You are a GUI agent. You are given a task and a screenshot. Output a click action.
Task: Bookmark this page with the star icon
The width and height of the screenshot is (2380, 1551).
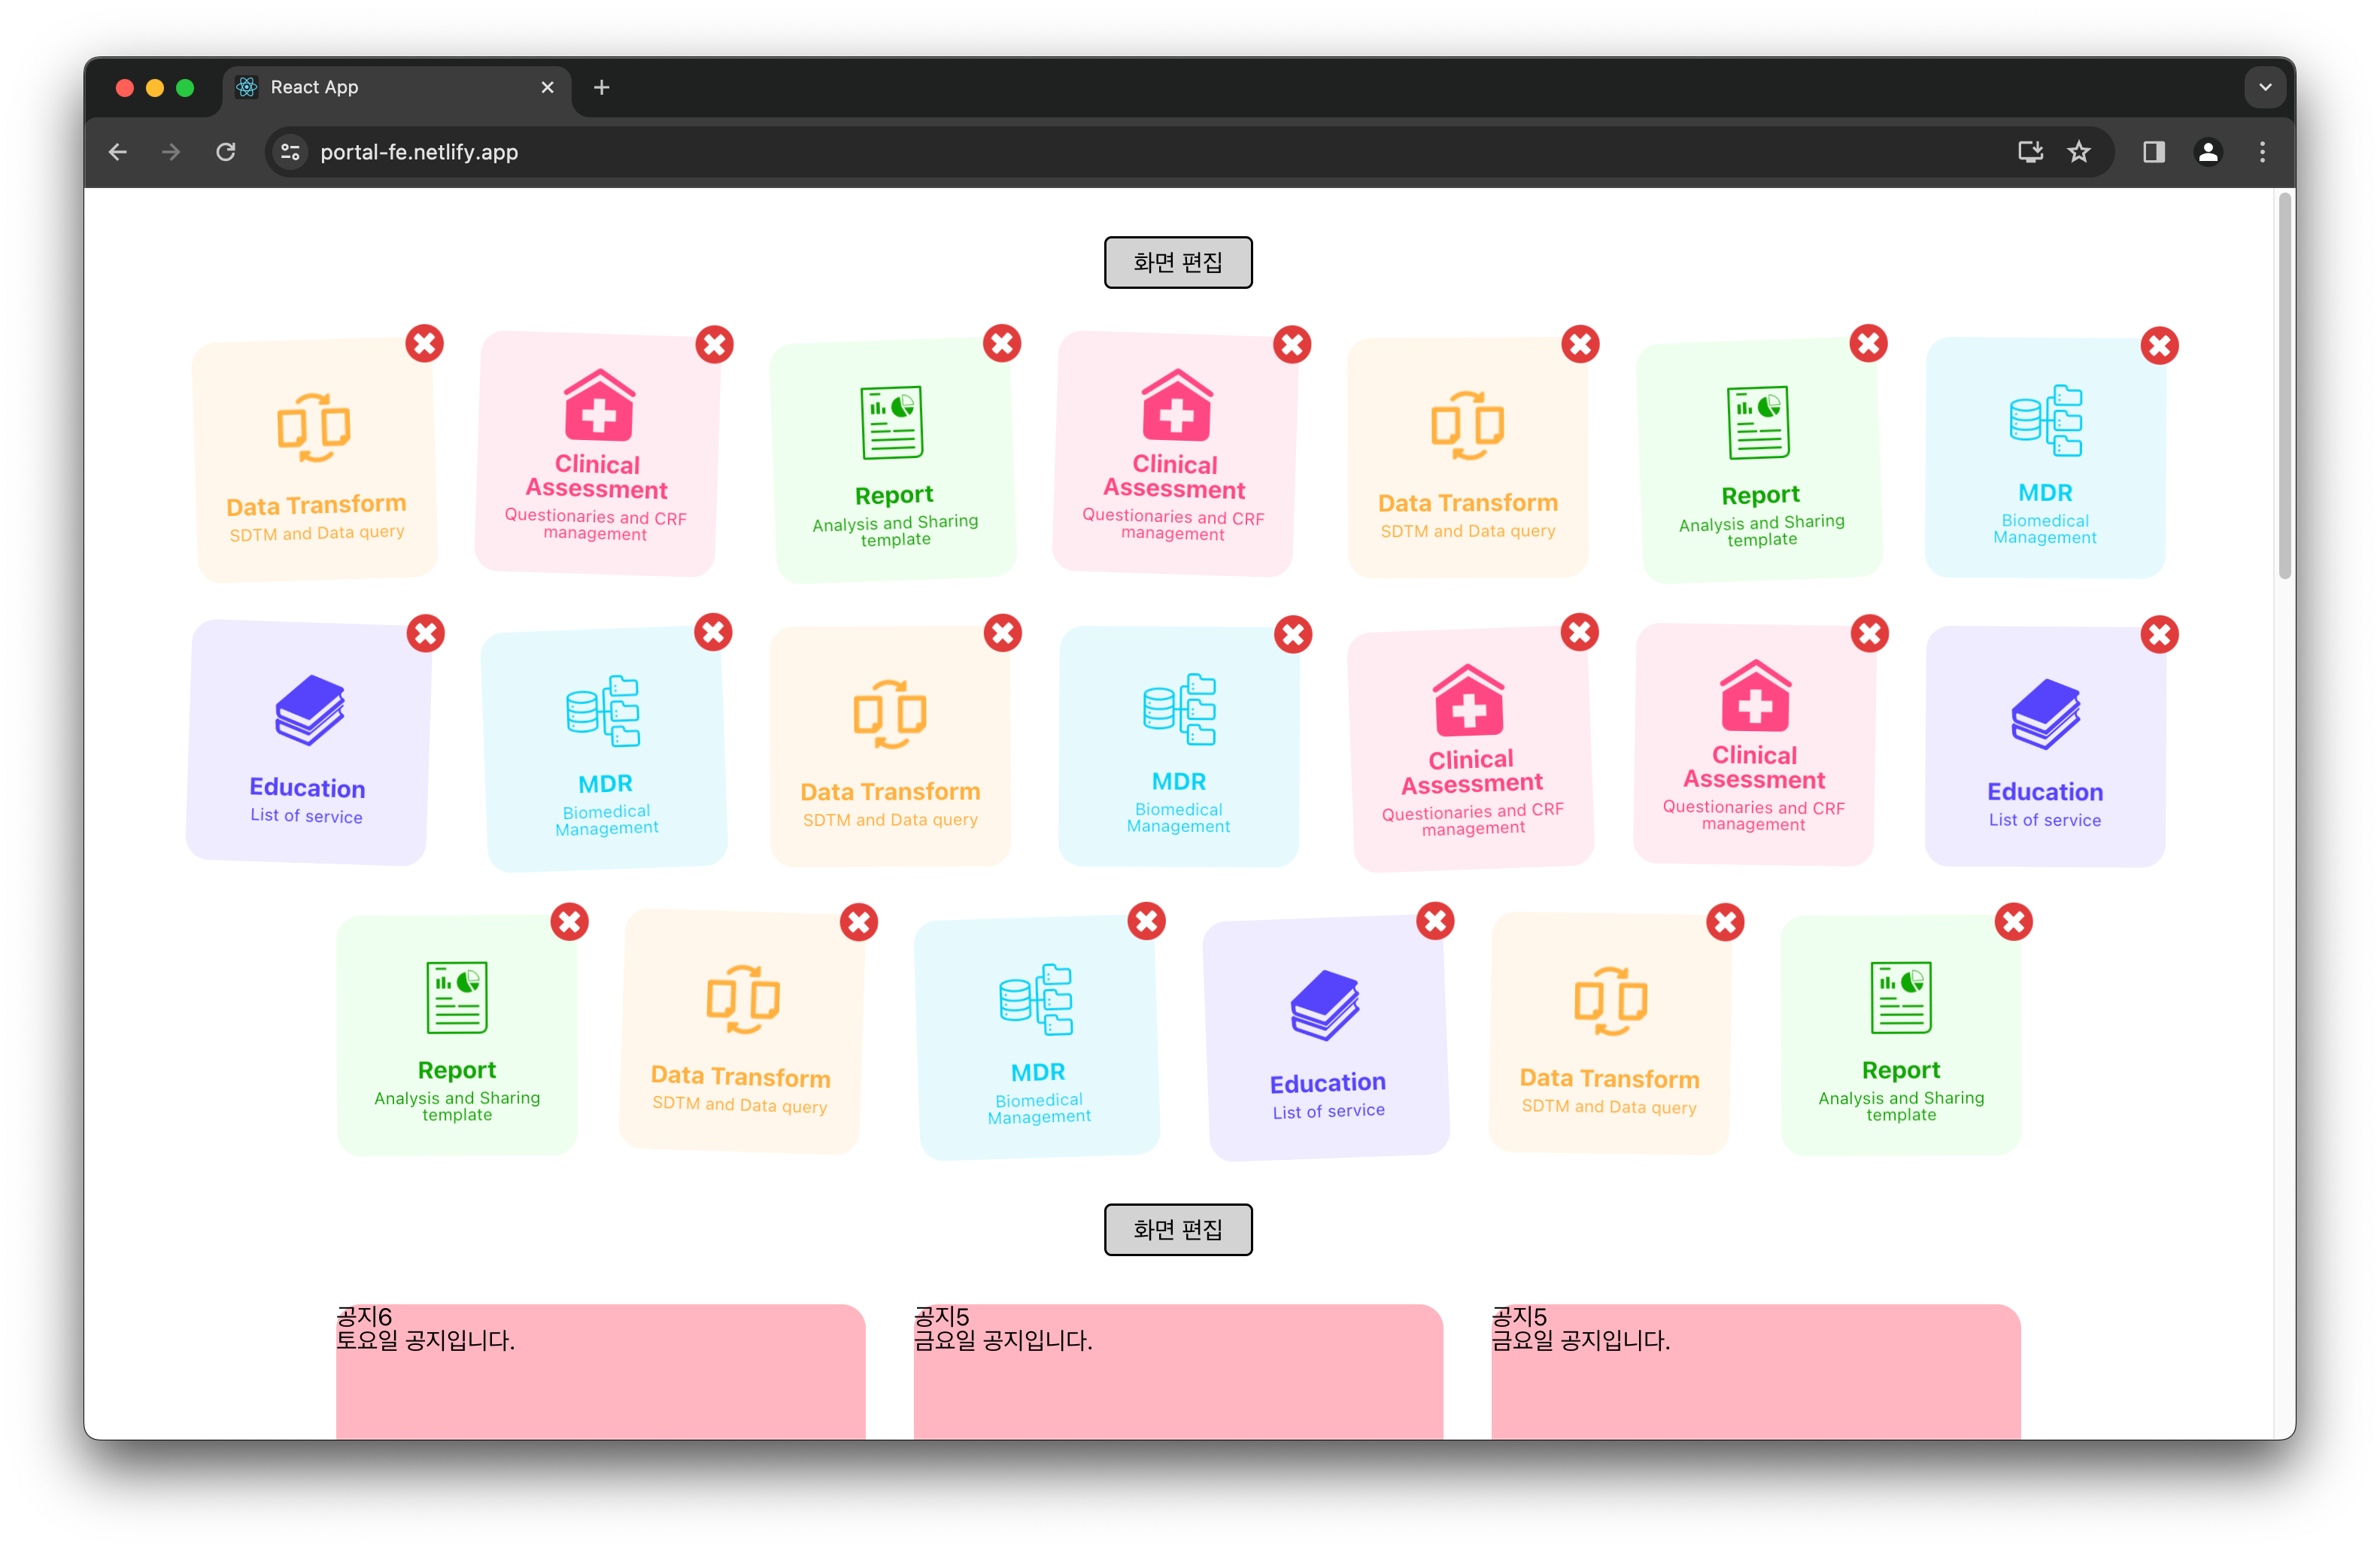(2079, 152)
